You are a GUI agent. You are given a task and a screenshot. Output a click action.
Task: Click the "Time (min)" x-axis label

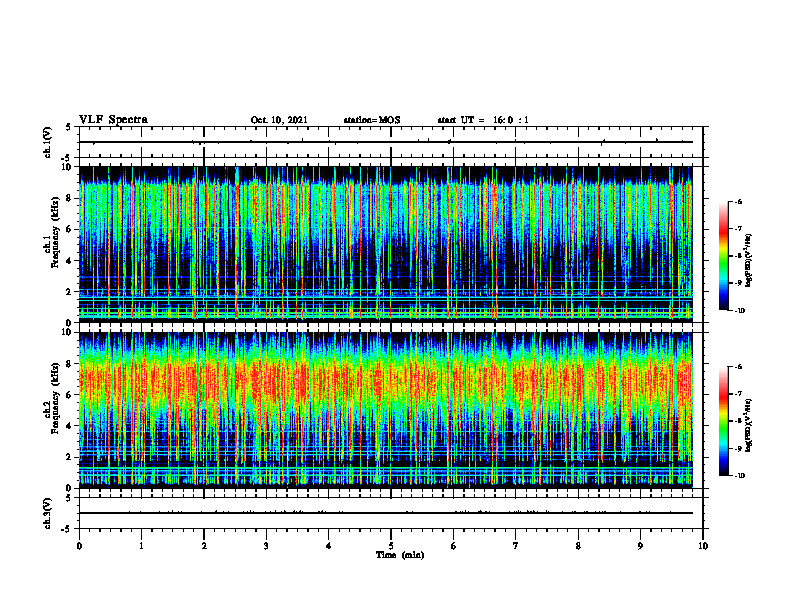tap(400, 555)
